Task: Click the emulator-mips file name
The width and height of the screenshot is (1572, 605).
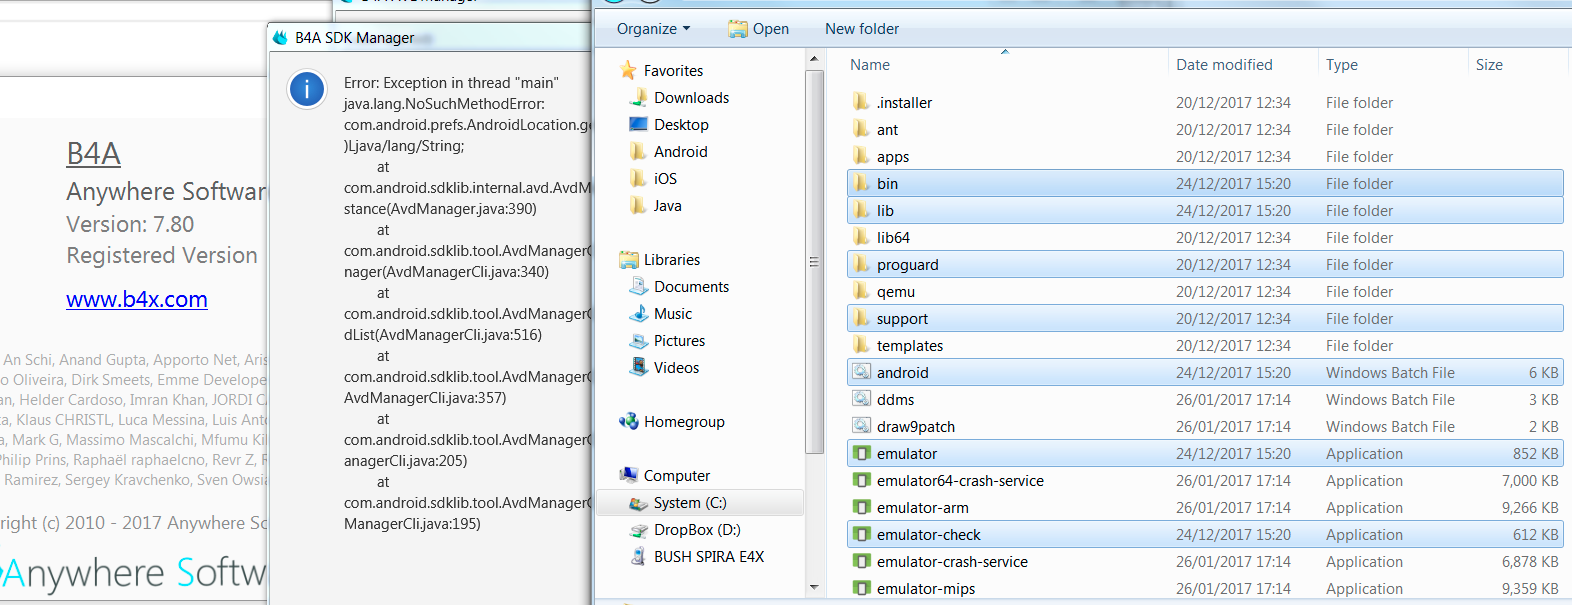Action: pos(926,588)
